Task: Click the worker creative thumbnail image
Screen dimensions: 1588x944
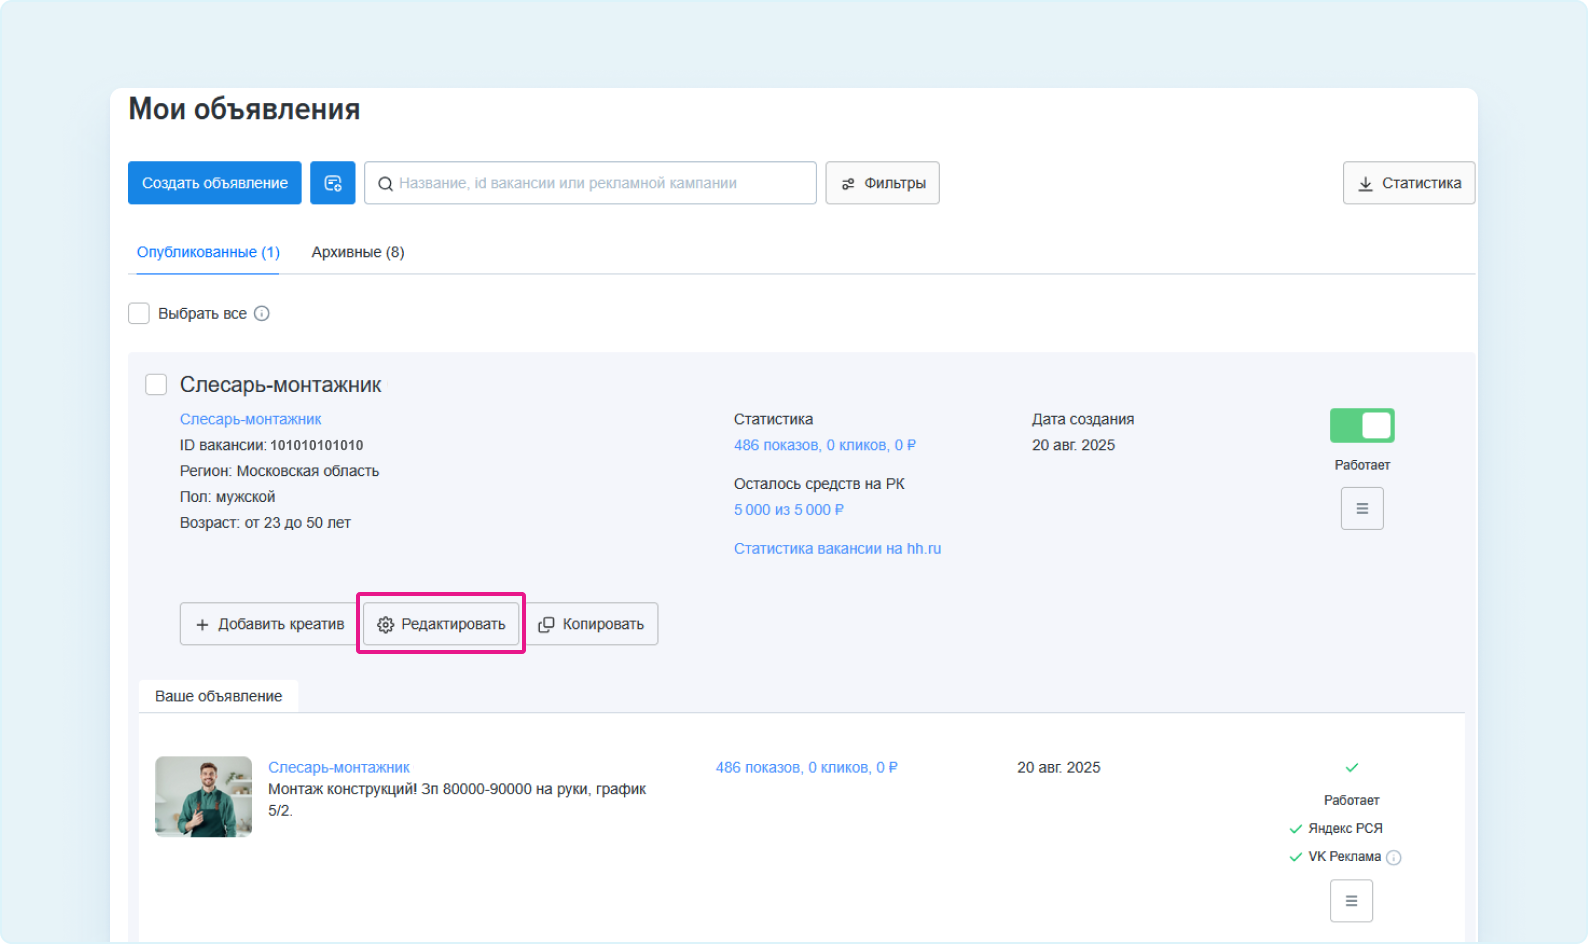Action: pos(204,797)
